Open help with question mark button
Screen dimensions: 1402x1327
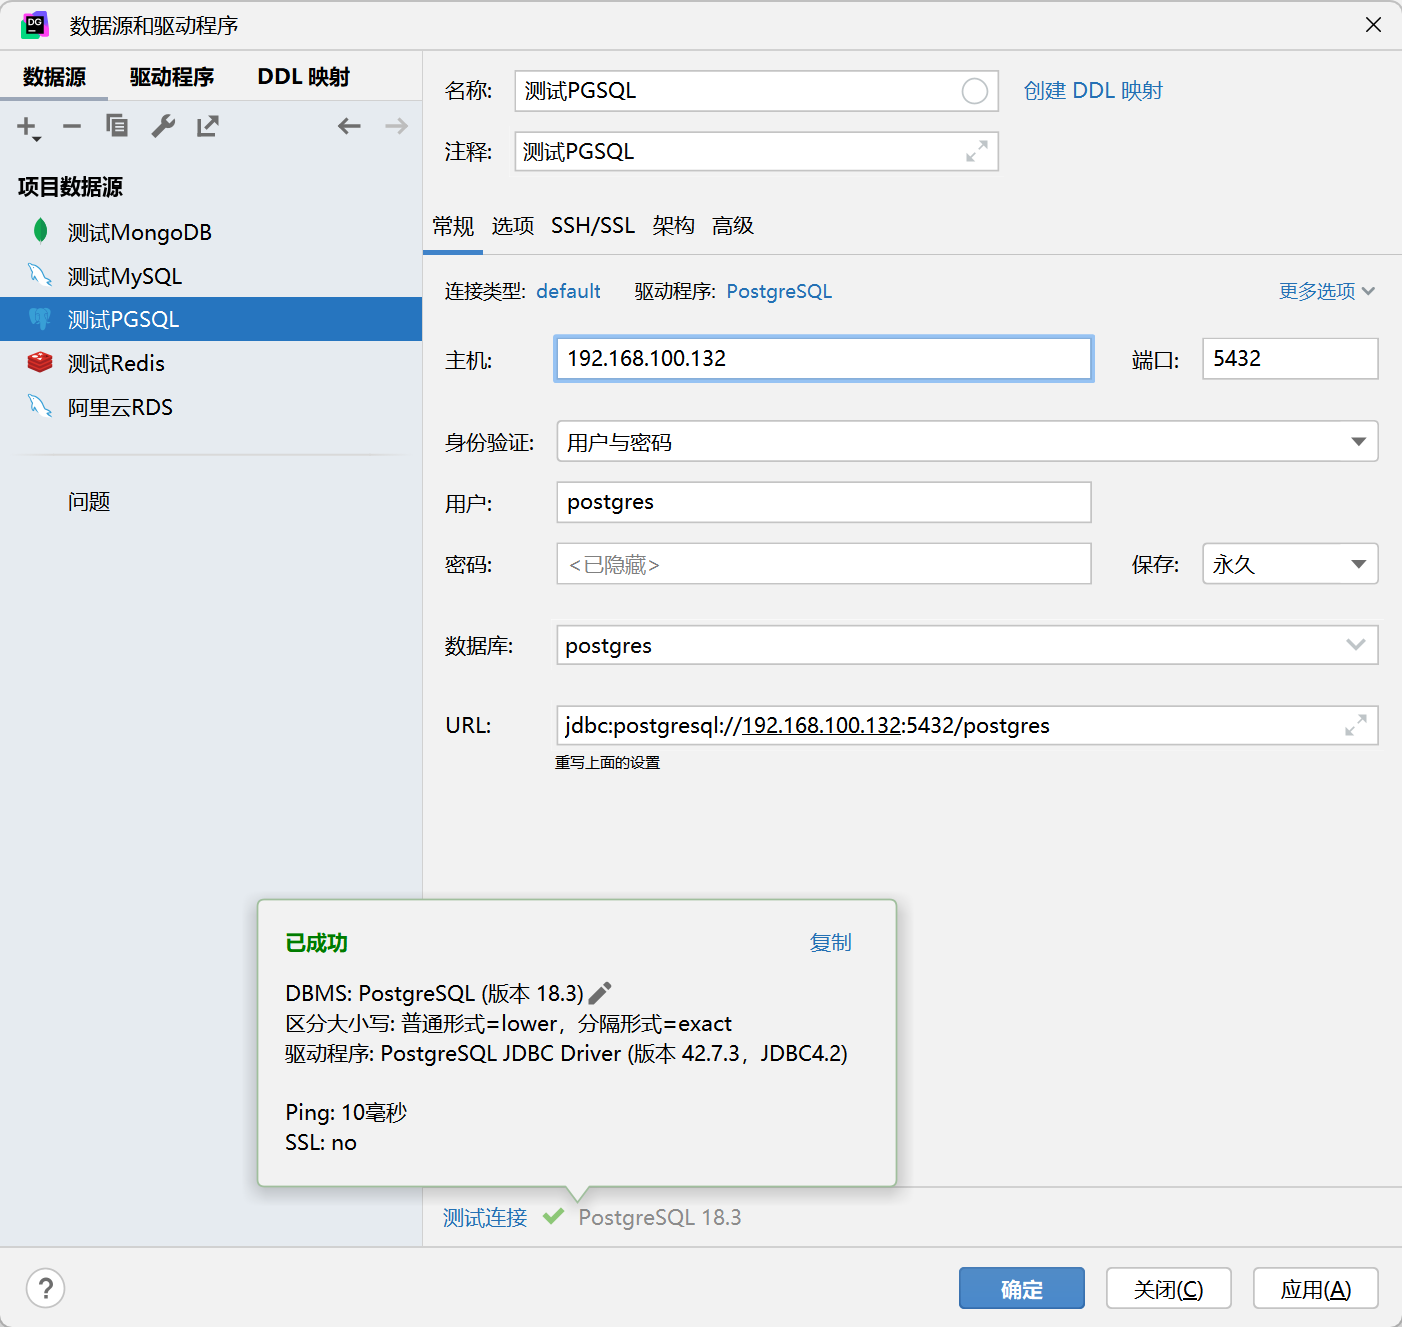(45, 1288)
